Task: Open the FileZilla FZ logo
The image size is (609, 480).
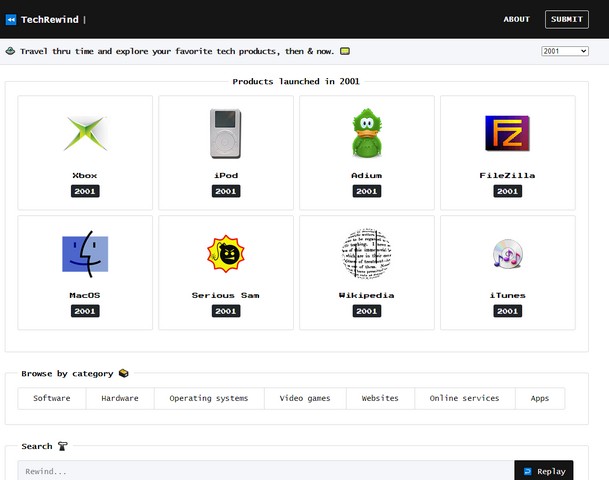Action: pyautogui.click(x=507, y=133)
